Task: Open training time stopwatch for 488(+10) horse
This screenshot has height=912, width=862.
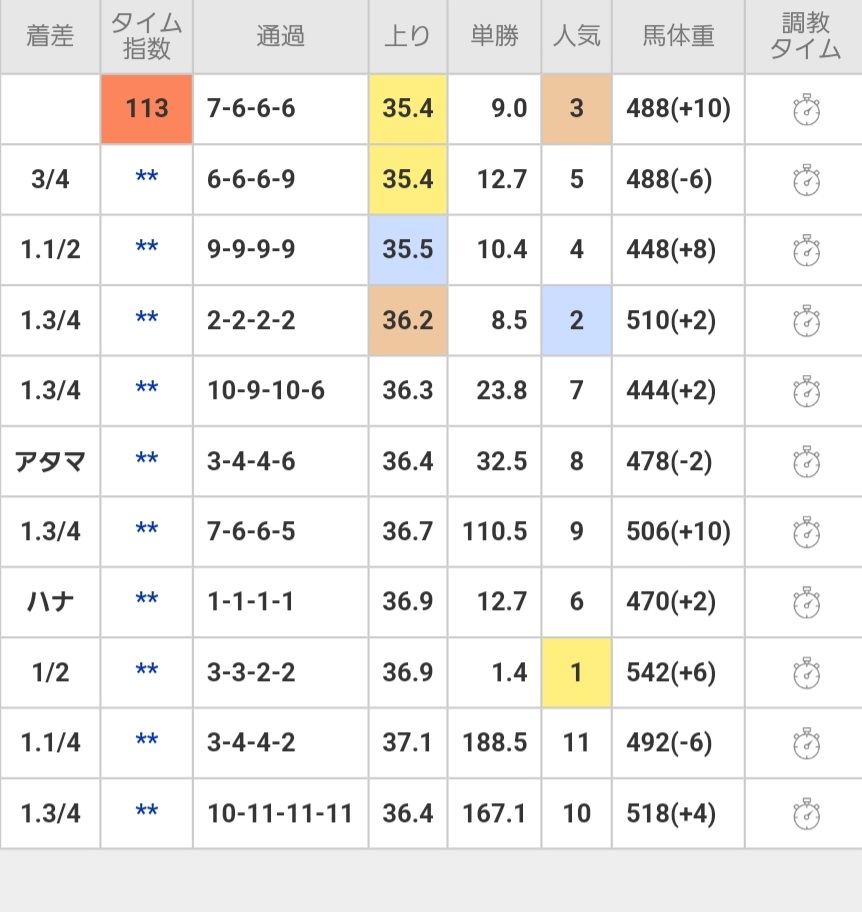Action: point(806,109)
